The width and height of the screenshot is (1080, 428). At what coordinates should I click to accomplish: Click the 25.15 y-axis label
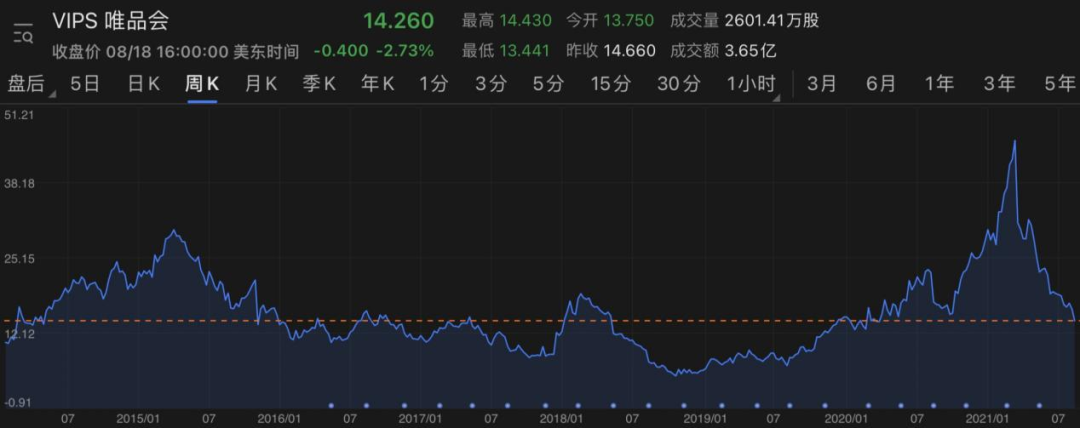[x=18, y=258]
